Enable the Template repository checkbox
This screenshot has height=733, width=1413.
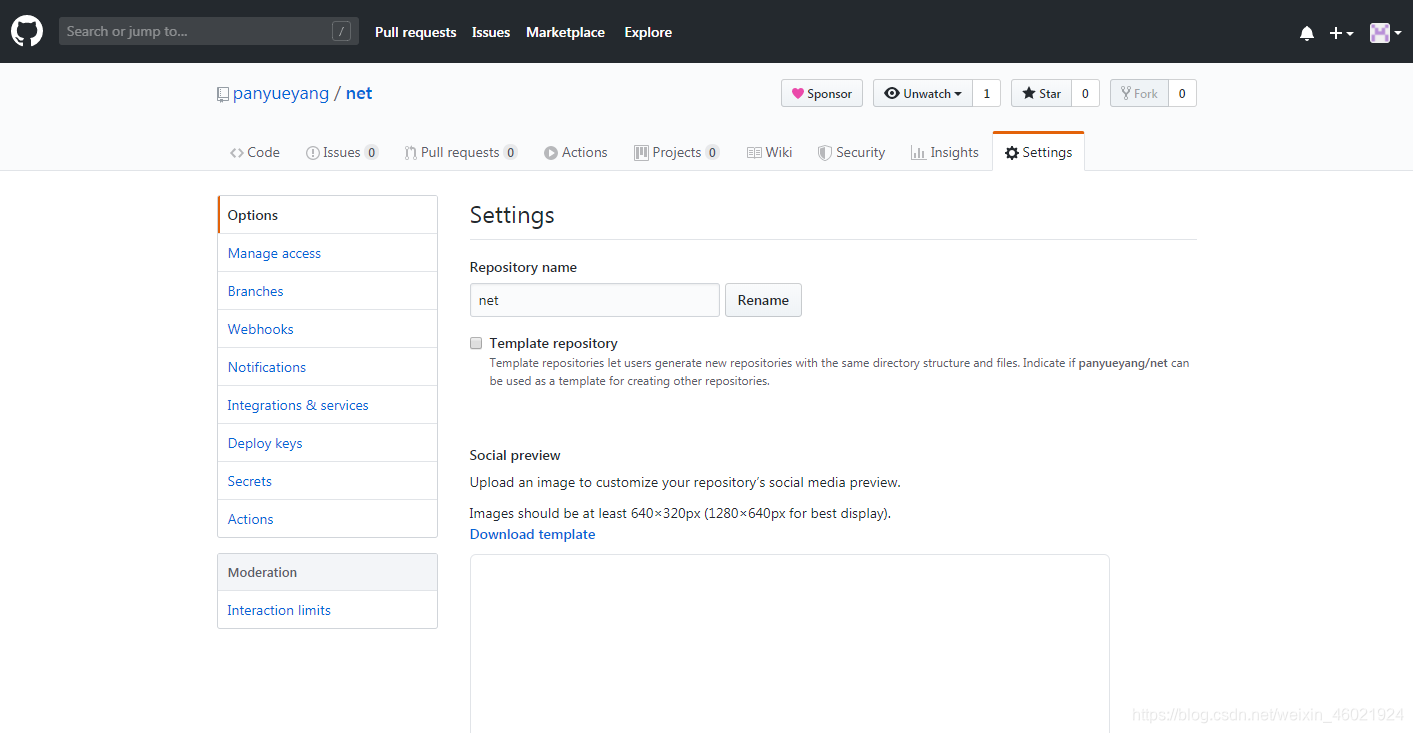[x=476, y=343]
